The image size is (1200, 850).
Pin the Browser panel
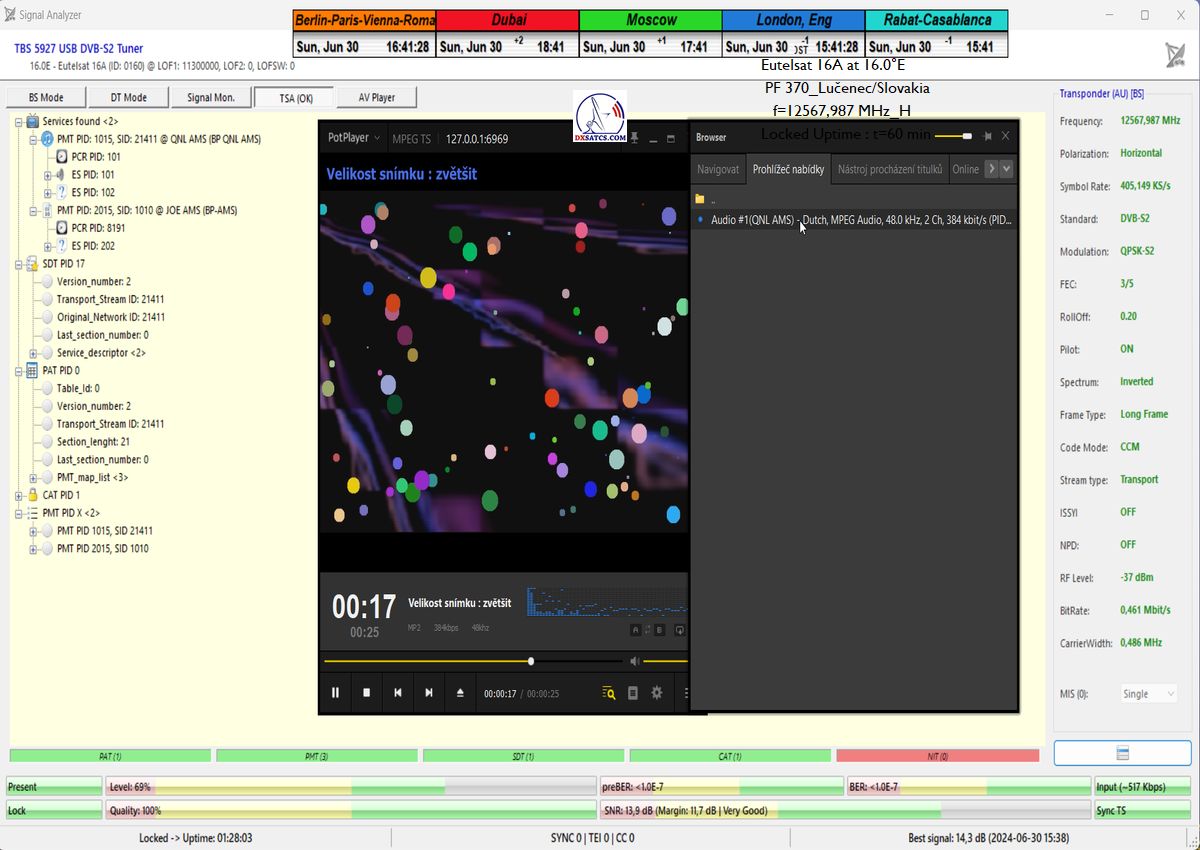(x=987, y=137)
